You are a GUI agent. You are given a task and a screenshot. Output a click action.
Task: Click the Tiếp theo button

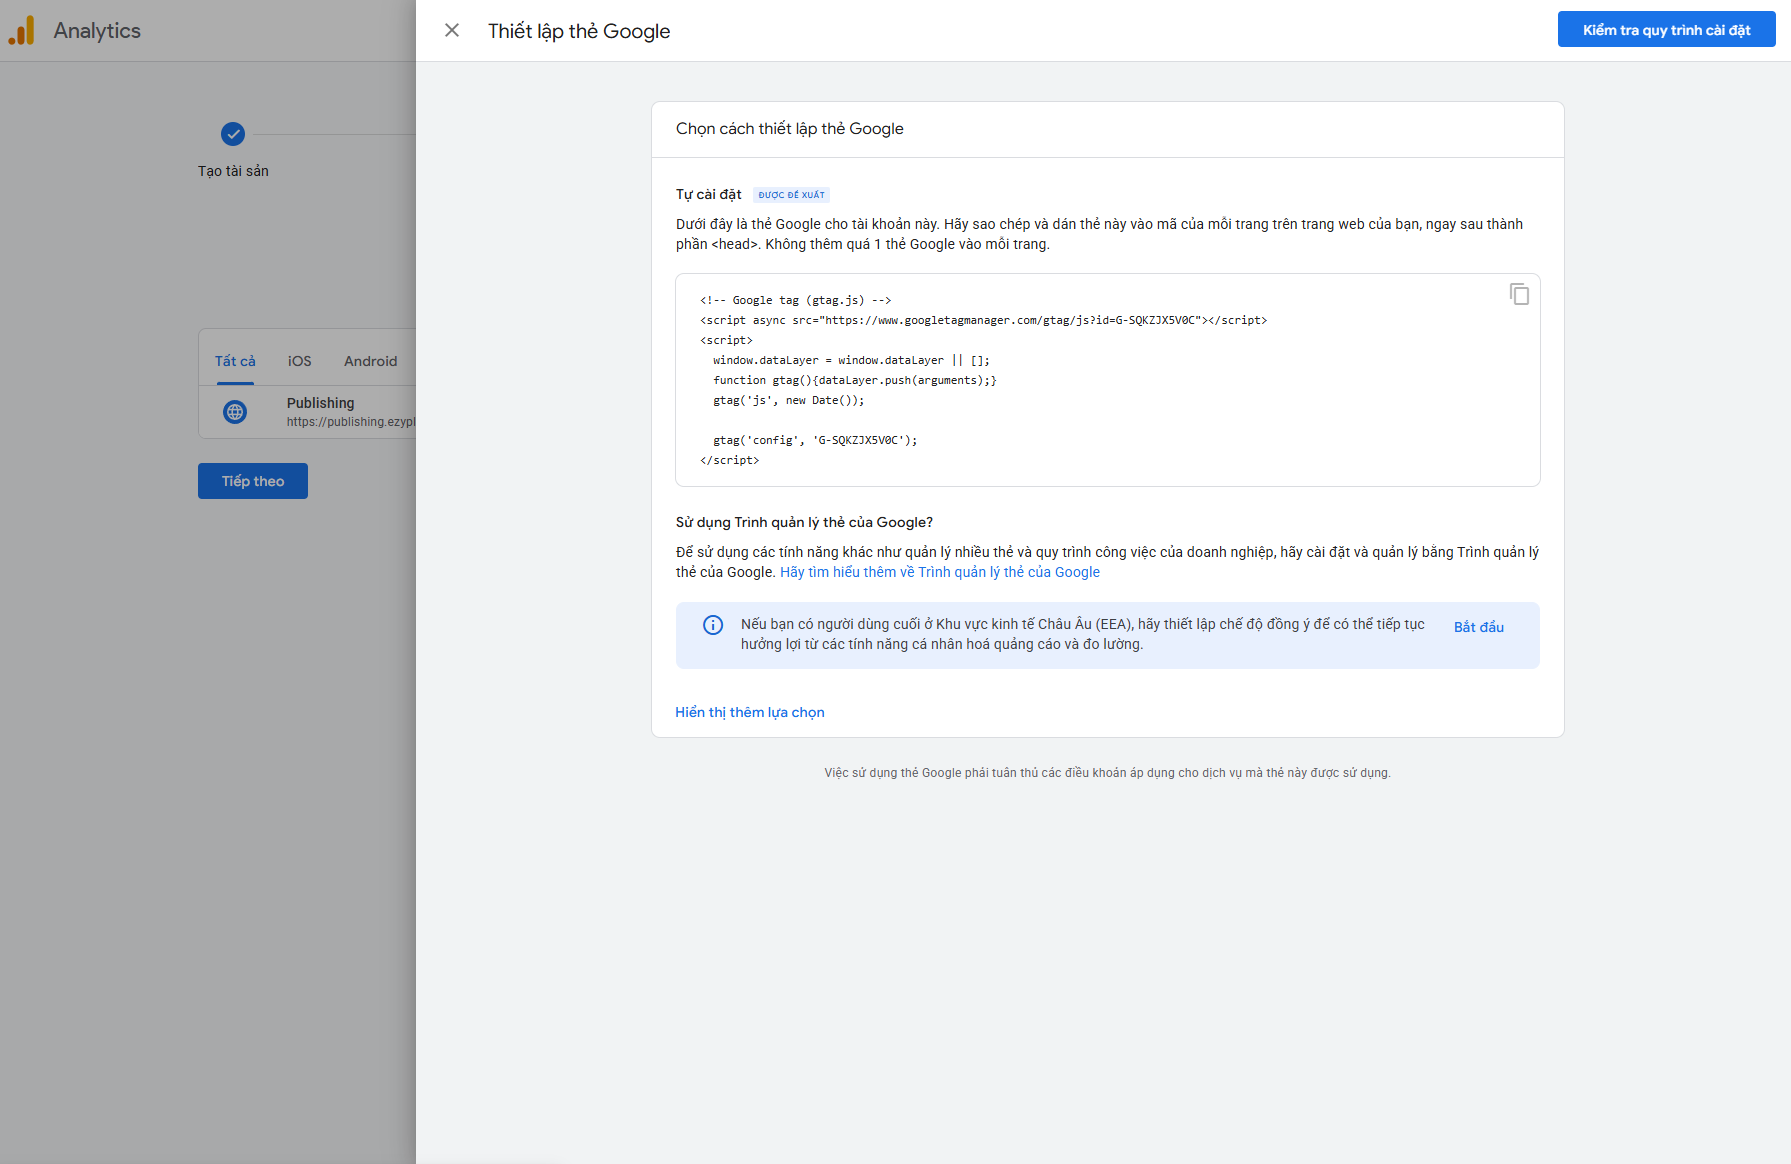click(x=253, y=481)
